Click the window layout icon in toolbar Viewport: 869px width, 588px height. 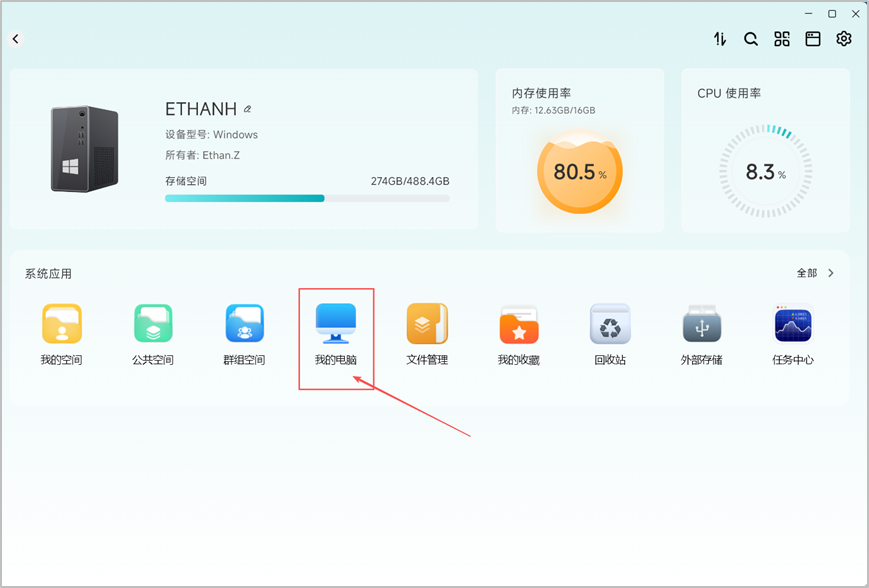813,39
